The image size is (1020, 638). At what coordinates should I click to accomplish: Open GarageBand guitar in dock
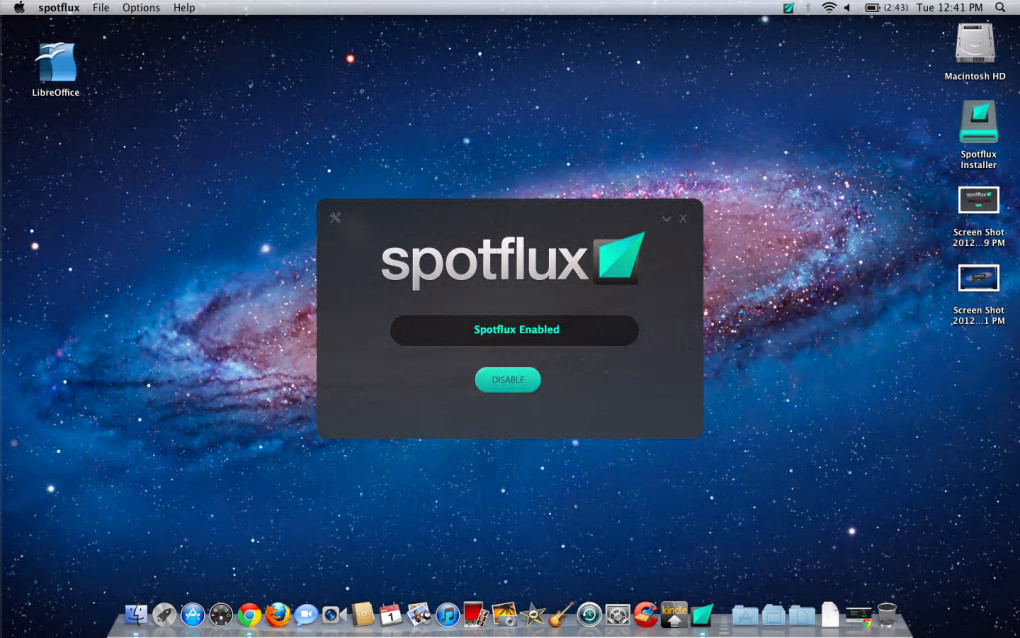[x=560, y=614]
